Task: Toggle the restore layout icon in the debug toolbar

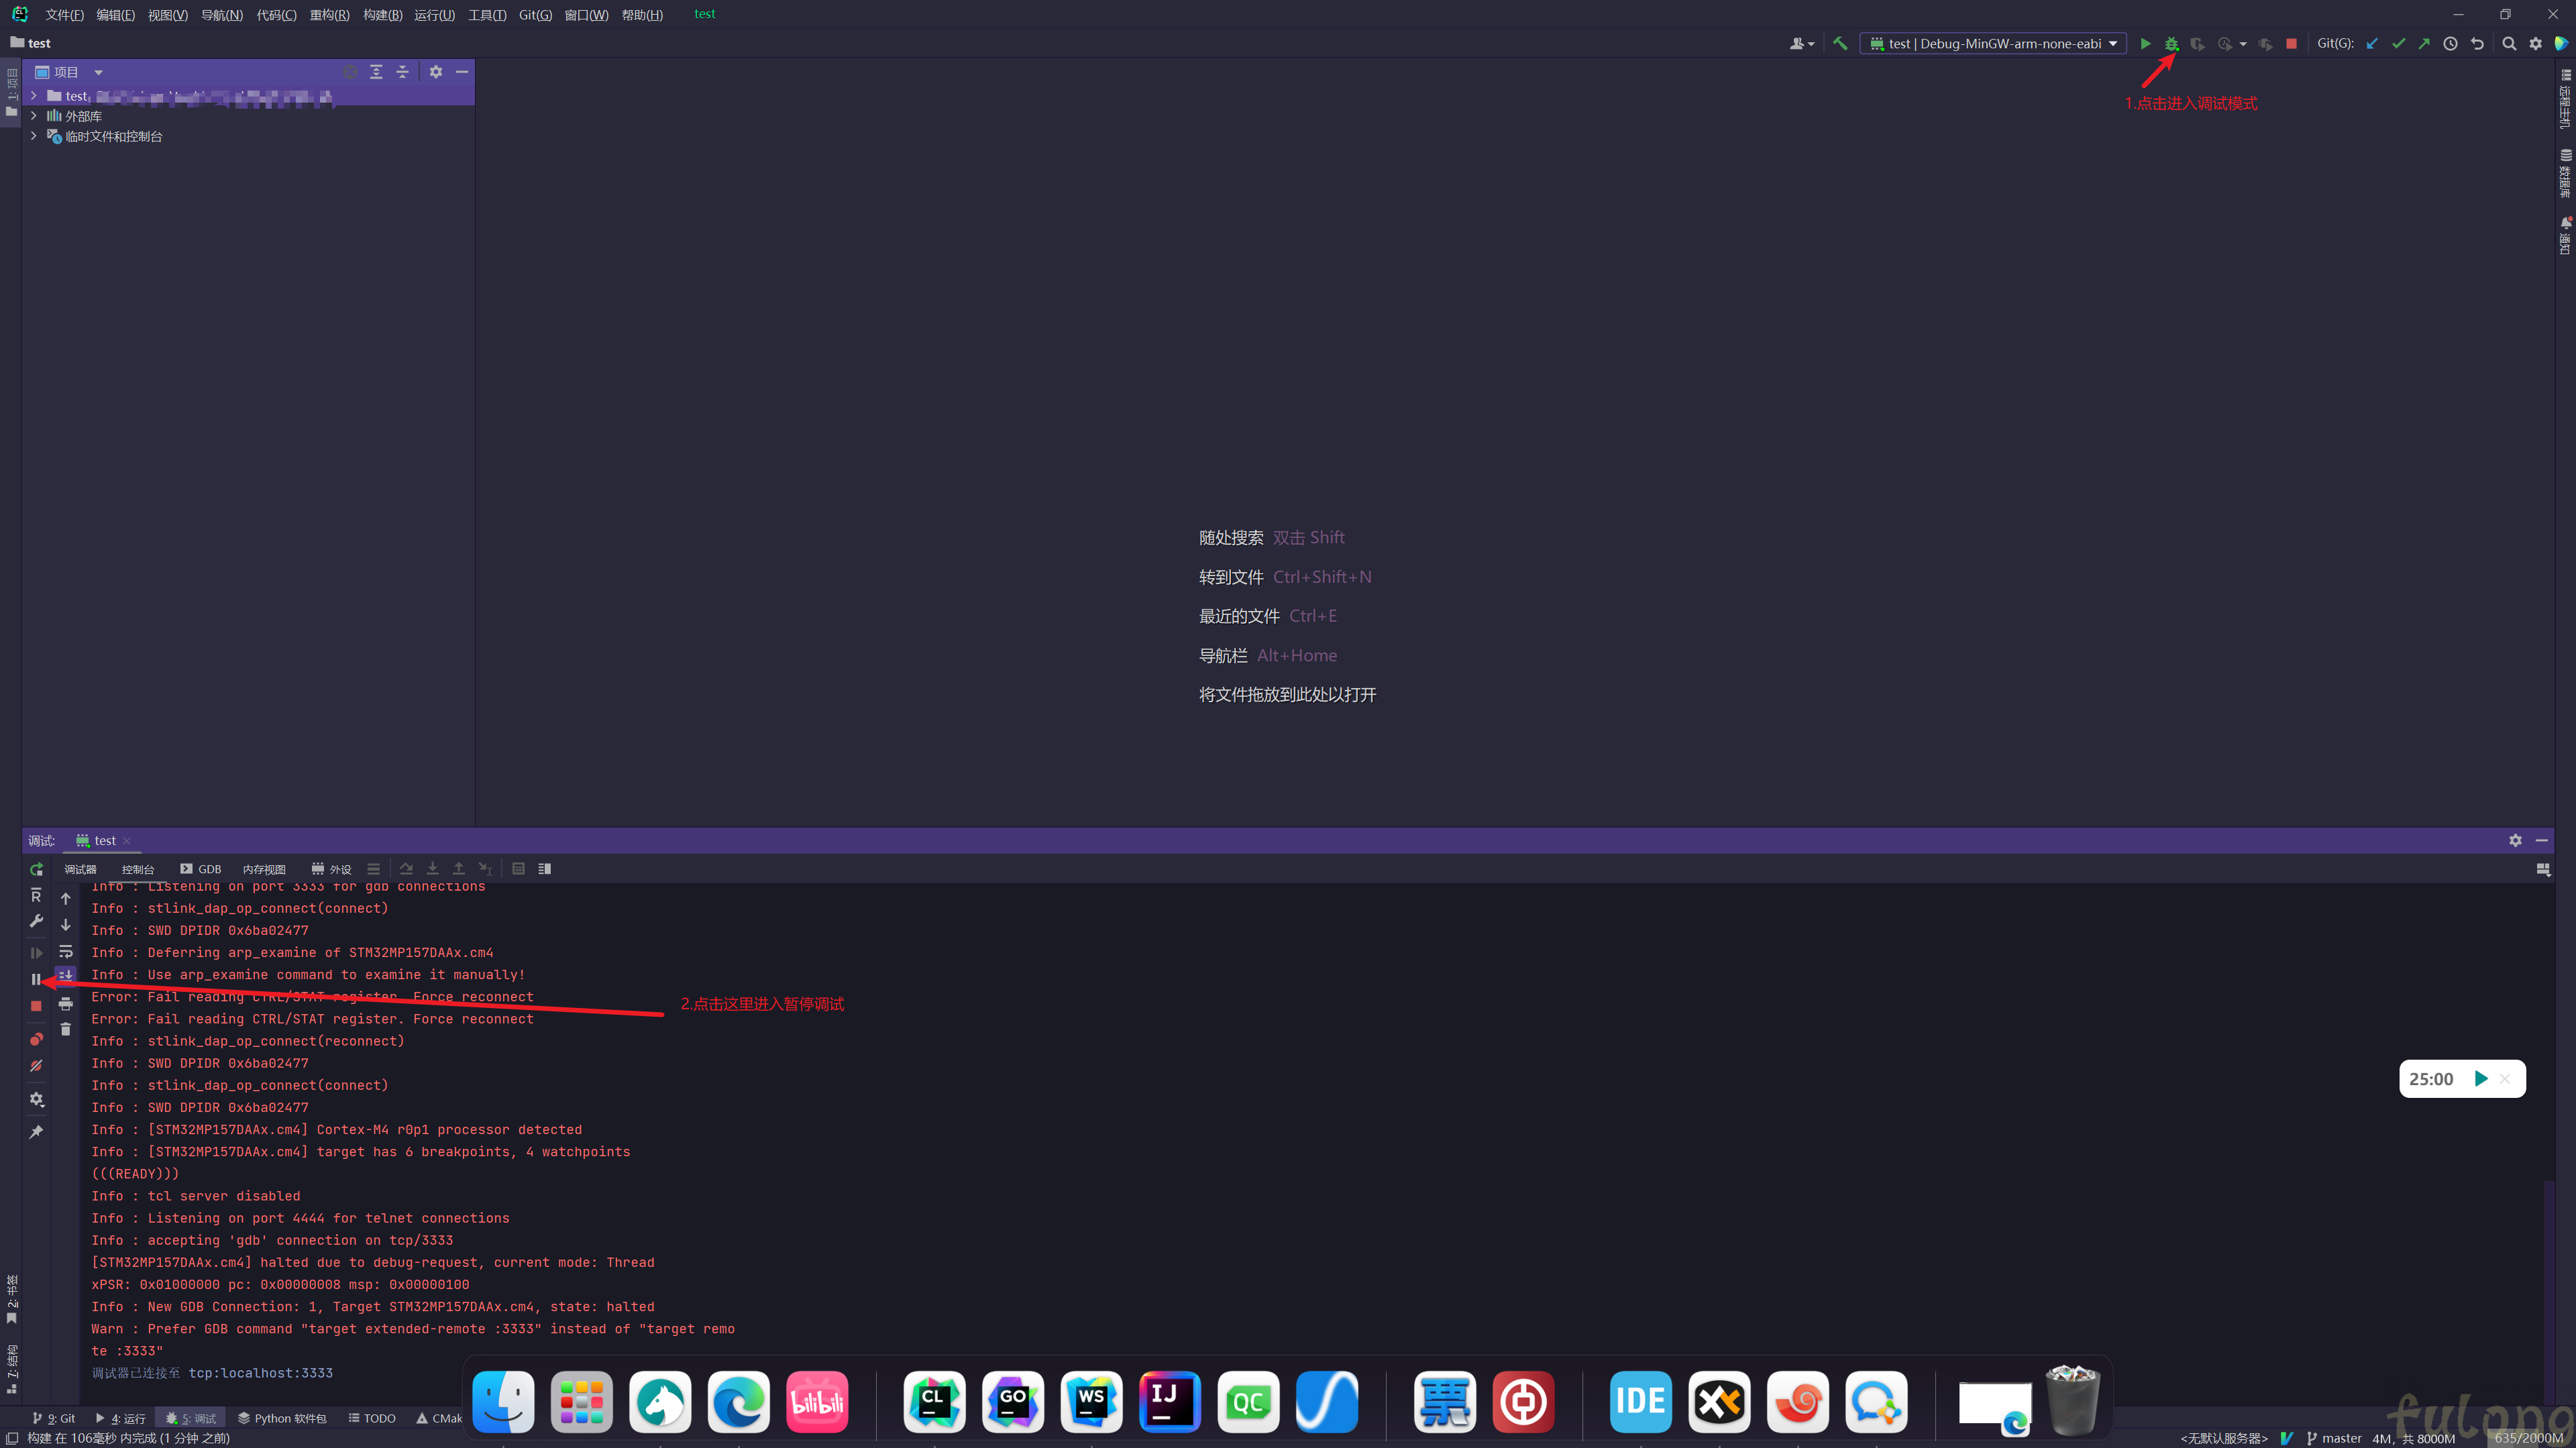Action: coord(2543,870)
